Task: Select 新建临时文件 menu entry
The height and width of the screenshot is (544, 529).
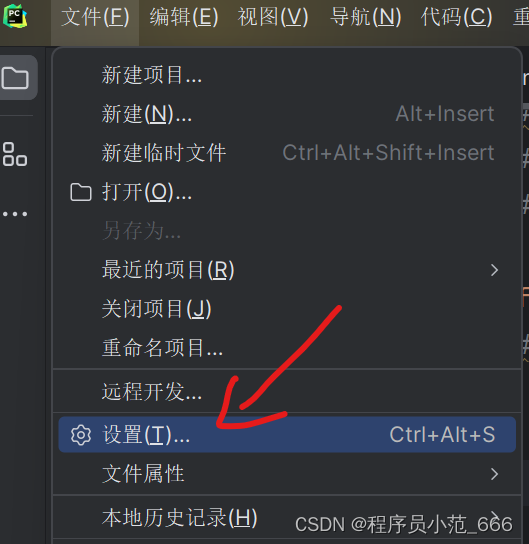Action: pos(287,153)
